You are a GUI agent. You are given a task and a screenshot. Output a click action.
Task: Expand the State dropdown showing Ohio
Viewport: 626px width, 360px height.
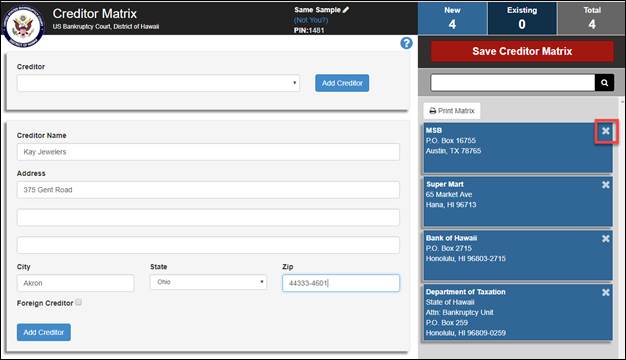(208, 282)
